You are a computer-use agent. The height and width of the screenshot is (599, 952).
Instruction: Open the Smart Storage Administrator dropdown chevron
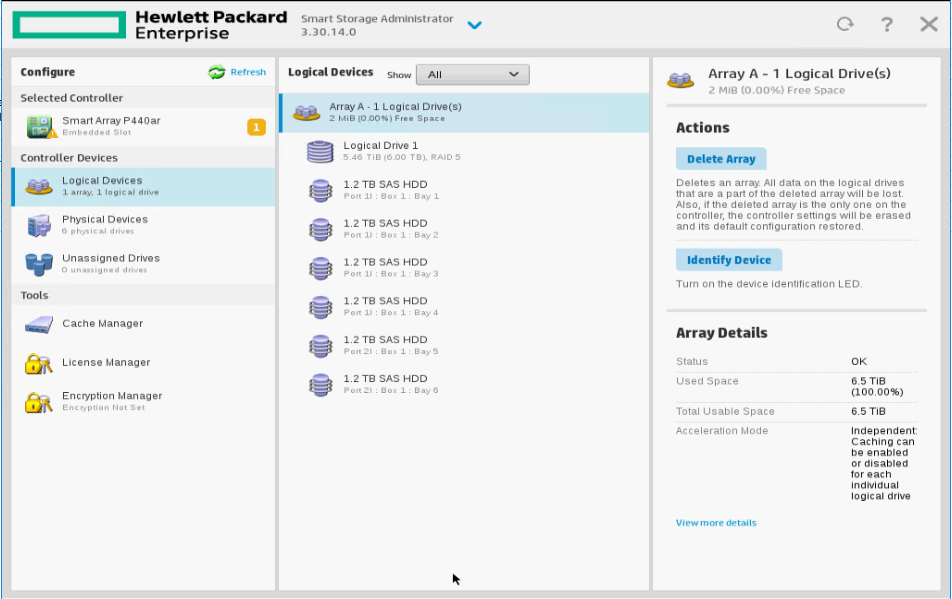coord(474,25)
